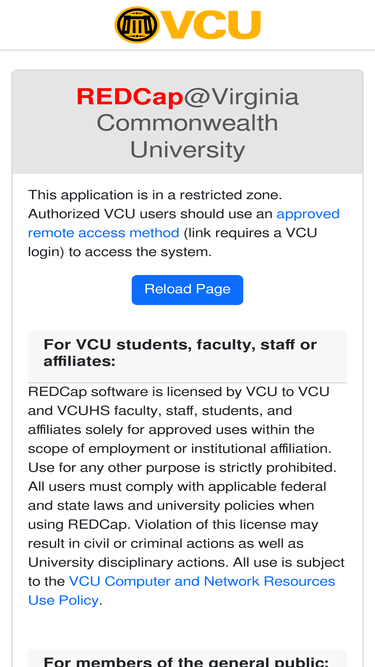Open VCU Computer and Network Resources link
The height and width of the screenshot is (667, 375).
tap(202, 581)
